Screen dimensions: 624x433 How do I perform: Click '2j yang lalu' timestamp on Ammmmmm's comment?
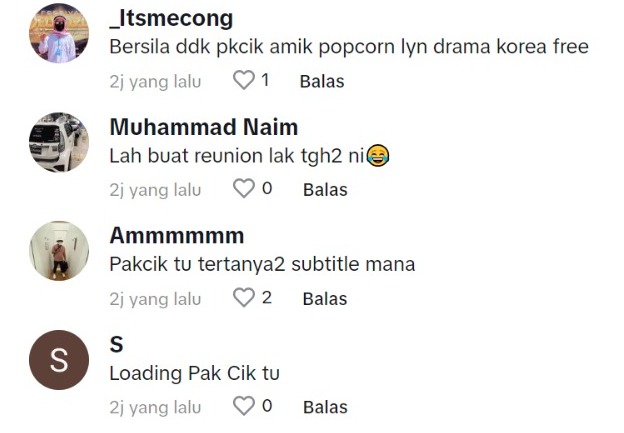[155, 298]
